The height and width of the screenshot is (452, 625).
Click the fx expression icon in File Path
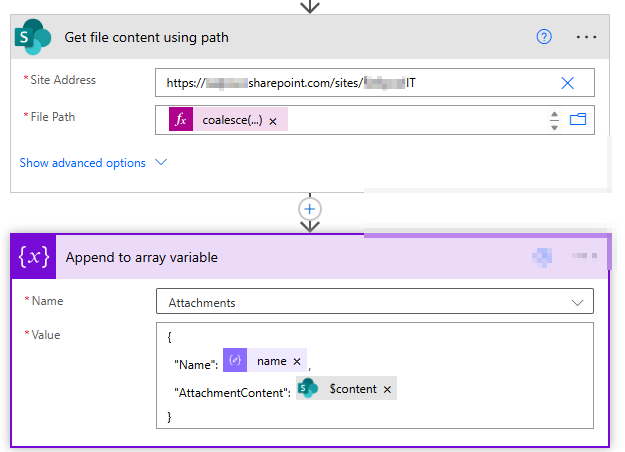(x=181, y=120)
